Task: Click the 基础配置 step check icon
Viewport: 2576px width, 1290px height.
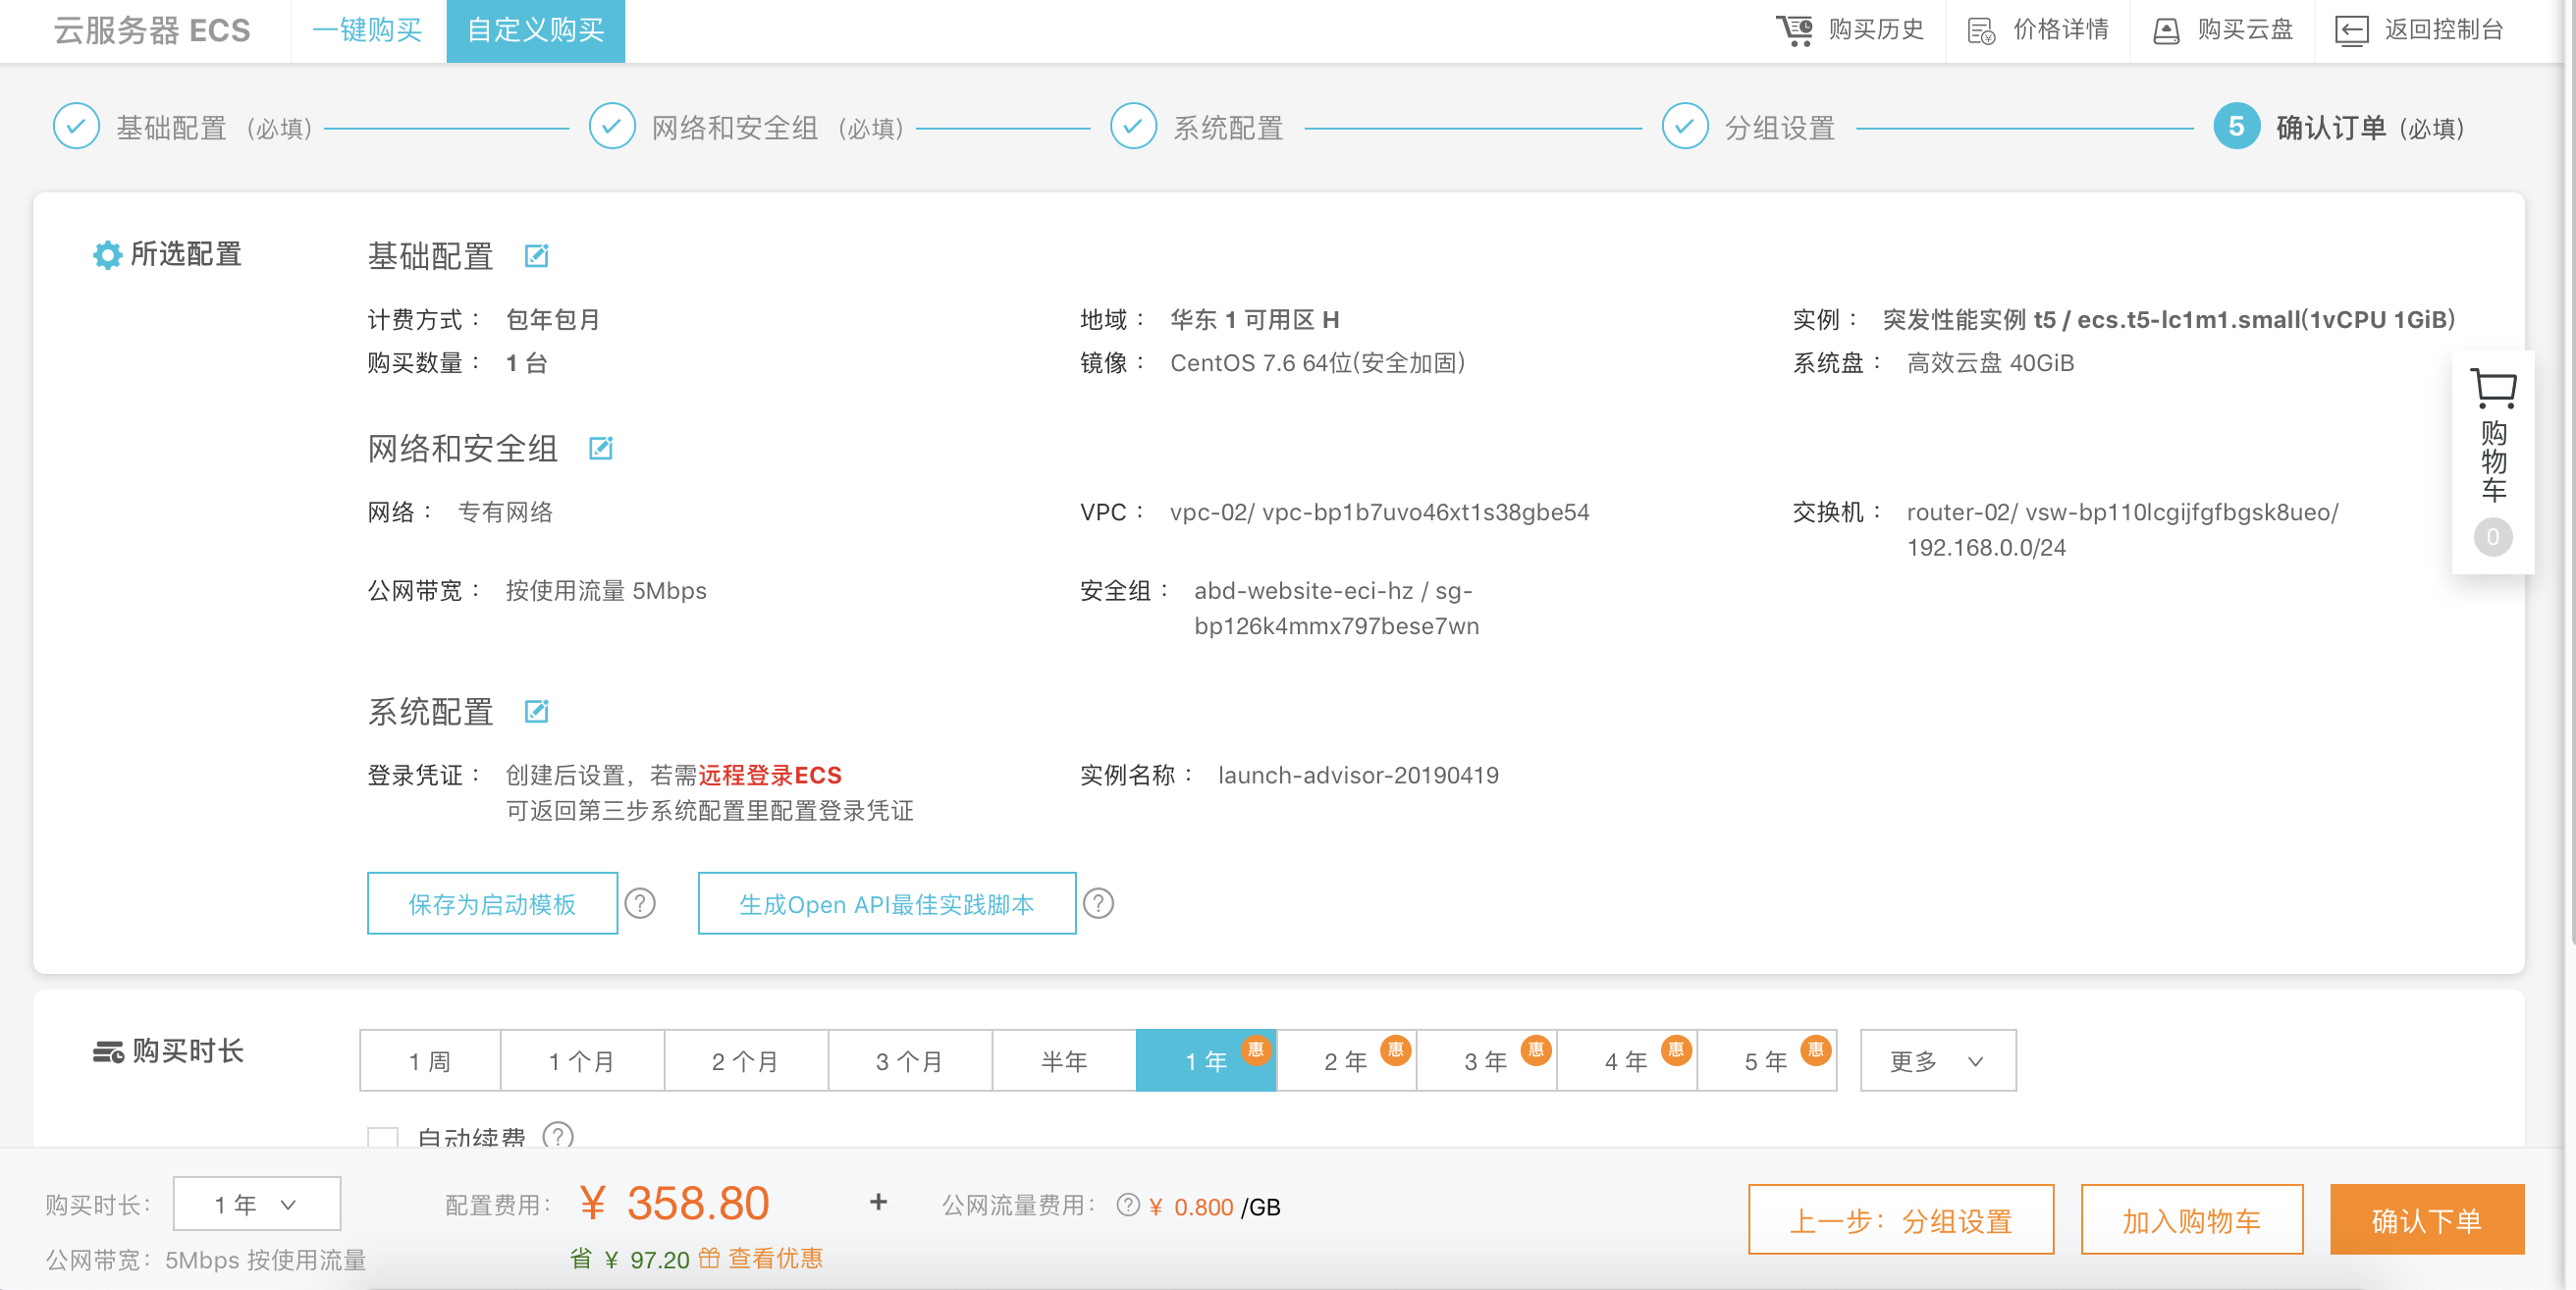Action: coord(76,127)
